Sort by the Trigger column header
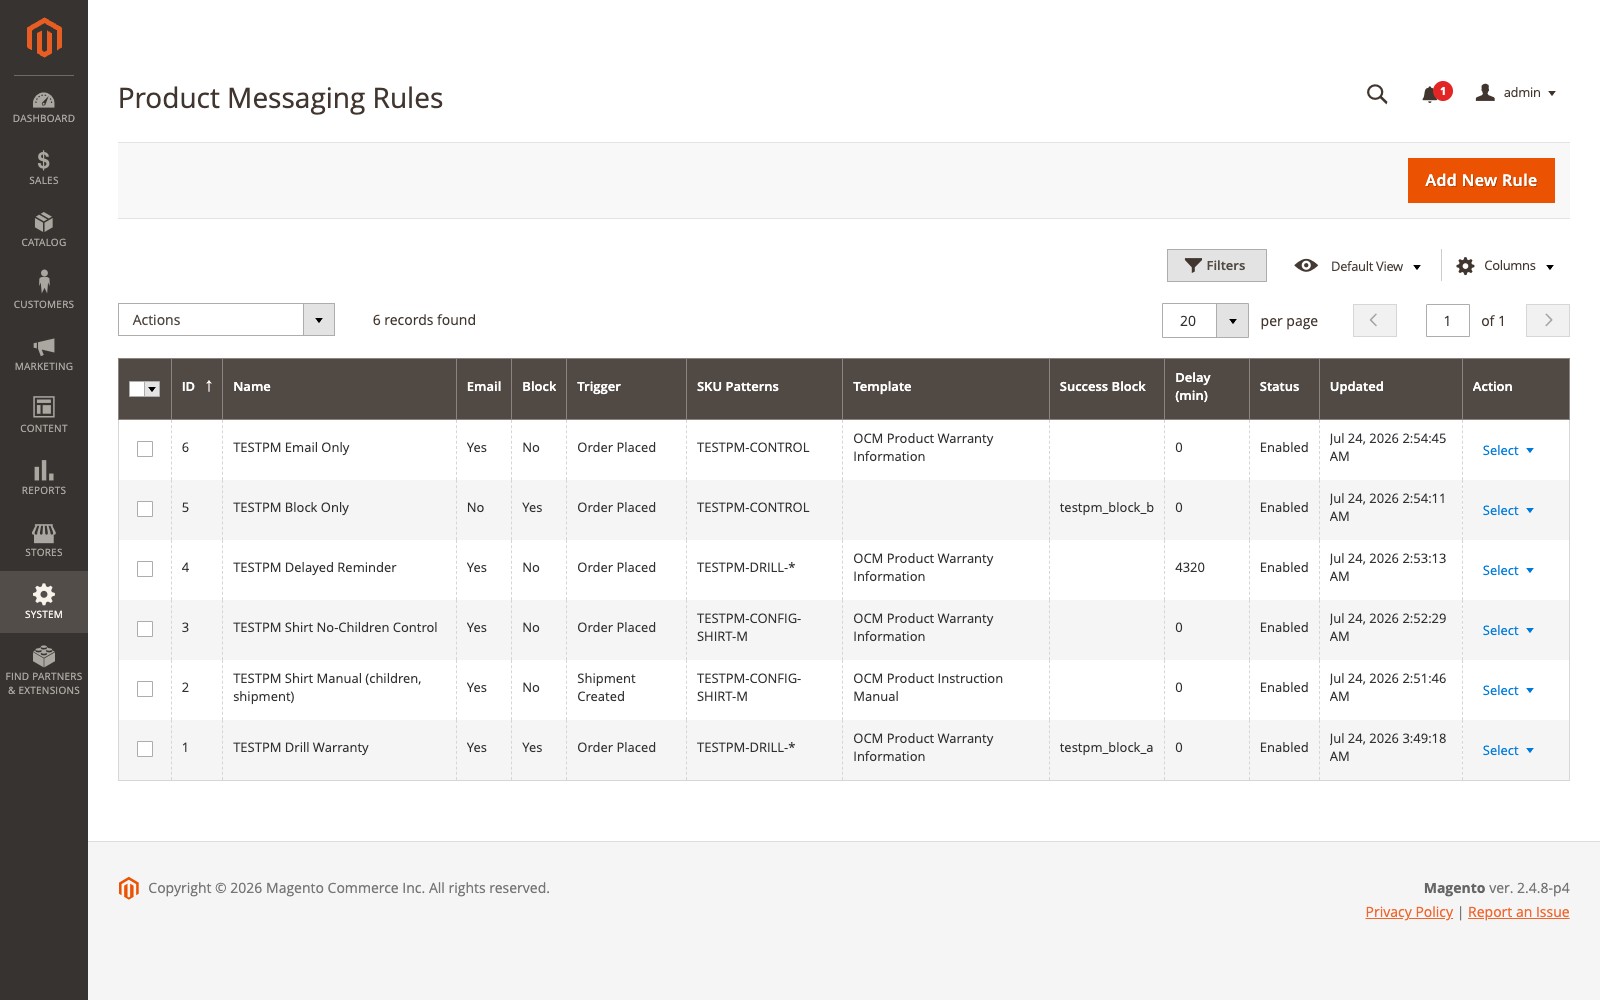Screen dimensions: 1600x1000 tap(626, 387)
